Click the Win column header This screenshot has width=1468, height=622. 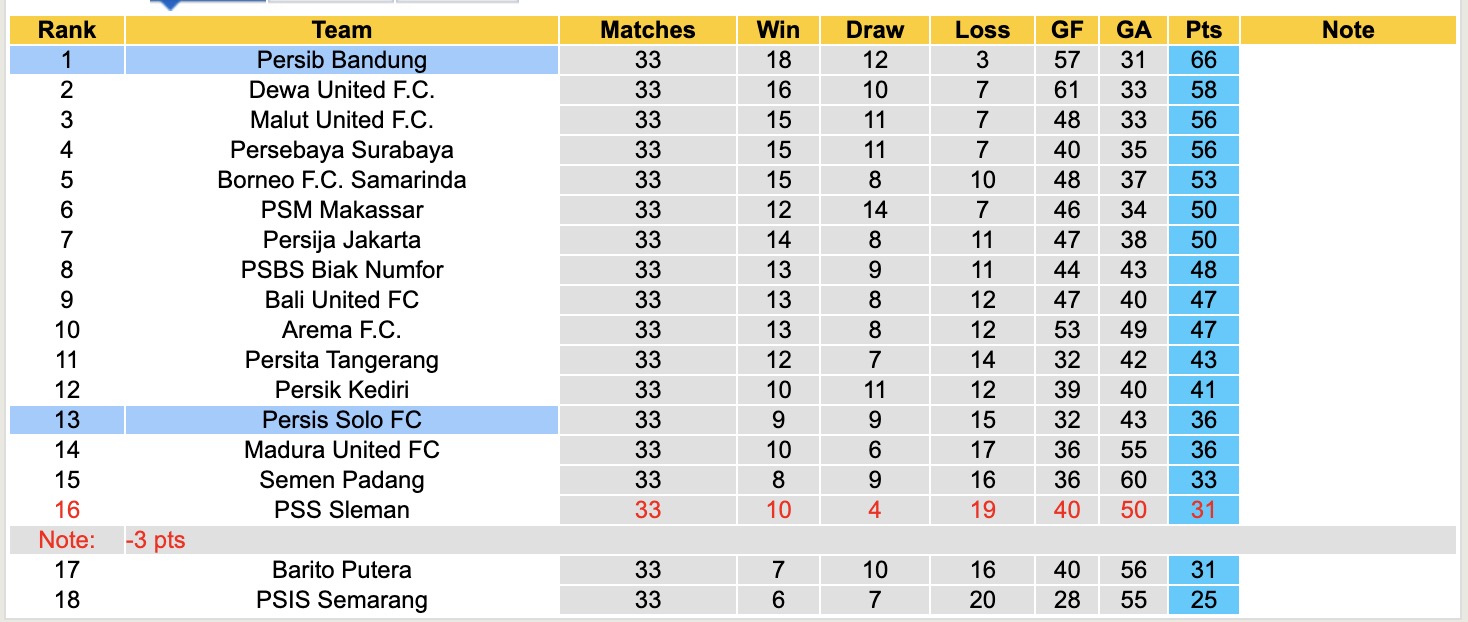[778, 30]
